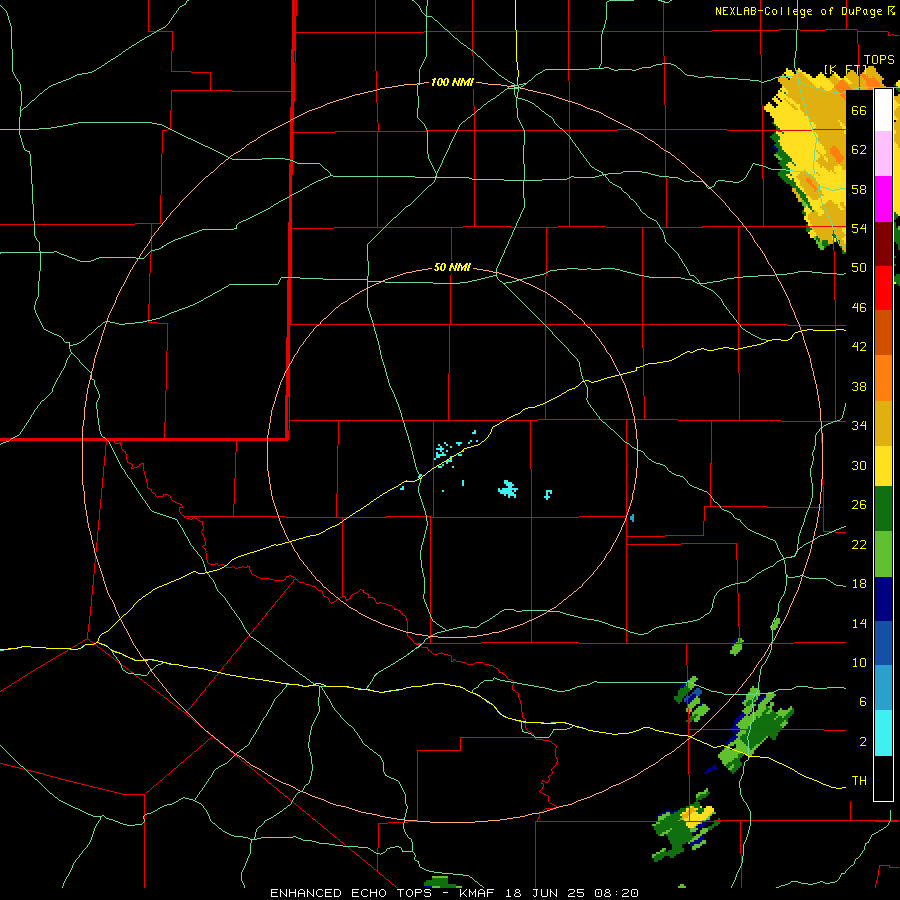Screen dimensions: 900x900
Task: Click the legend value 46
Action: tap(859, 308)
